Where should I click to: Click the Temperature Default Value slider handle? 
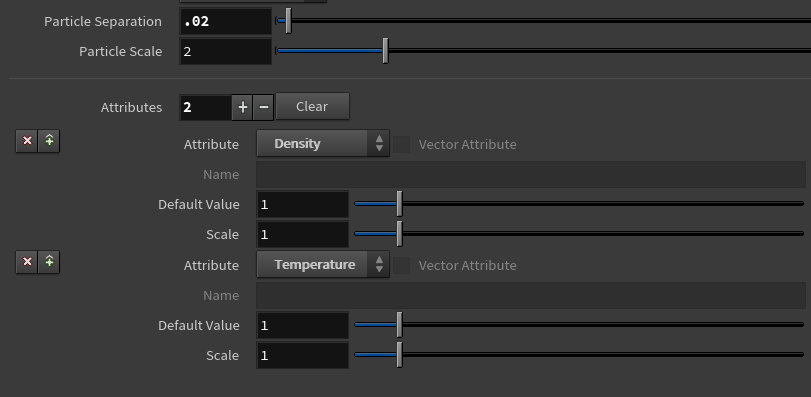tap(399, 325)
